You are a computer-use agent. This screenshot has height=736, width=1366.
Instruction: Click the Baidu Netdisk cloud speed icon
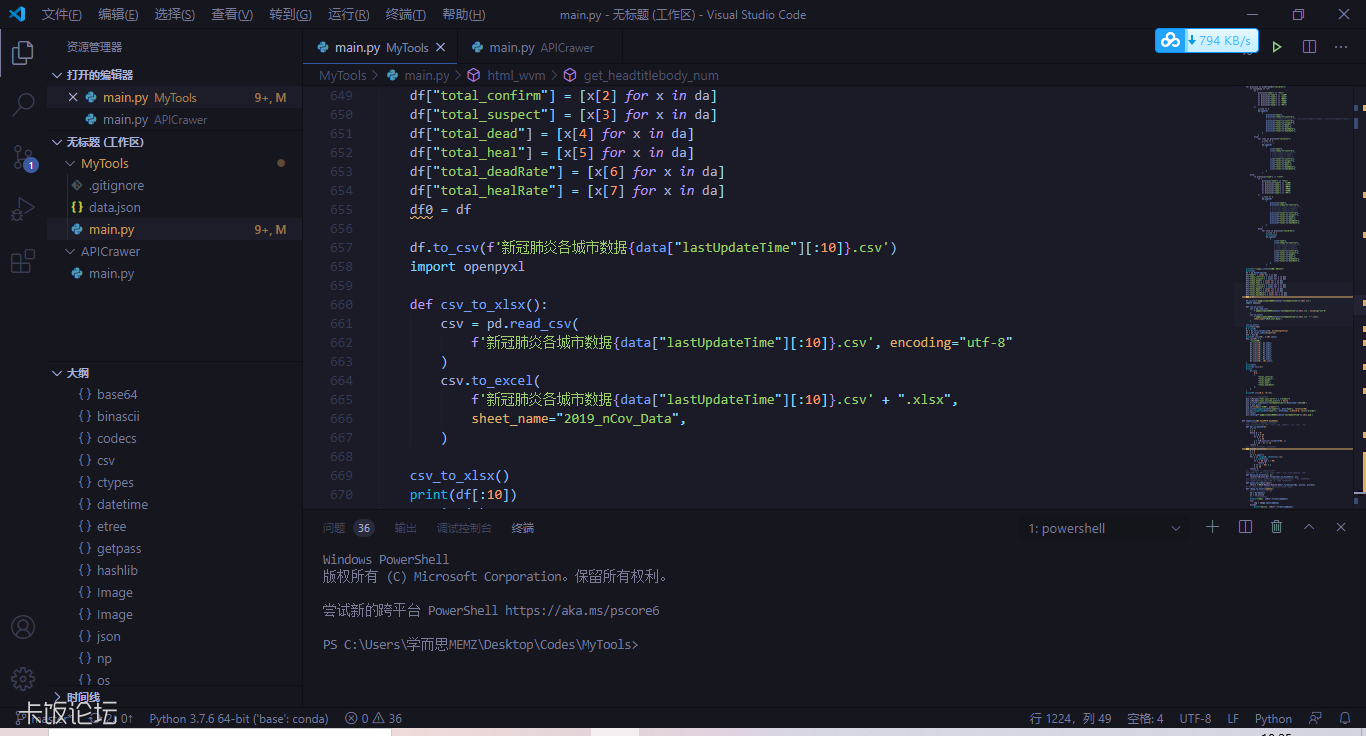(x=1170, y=40)
